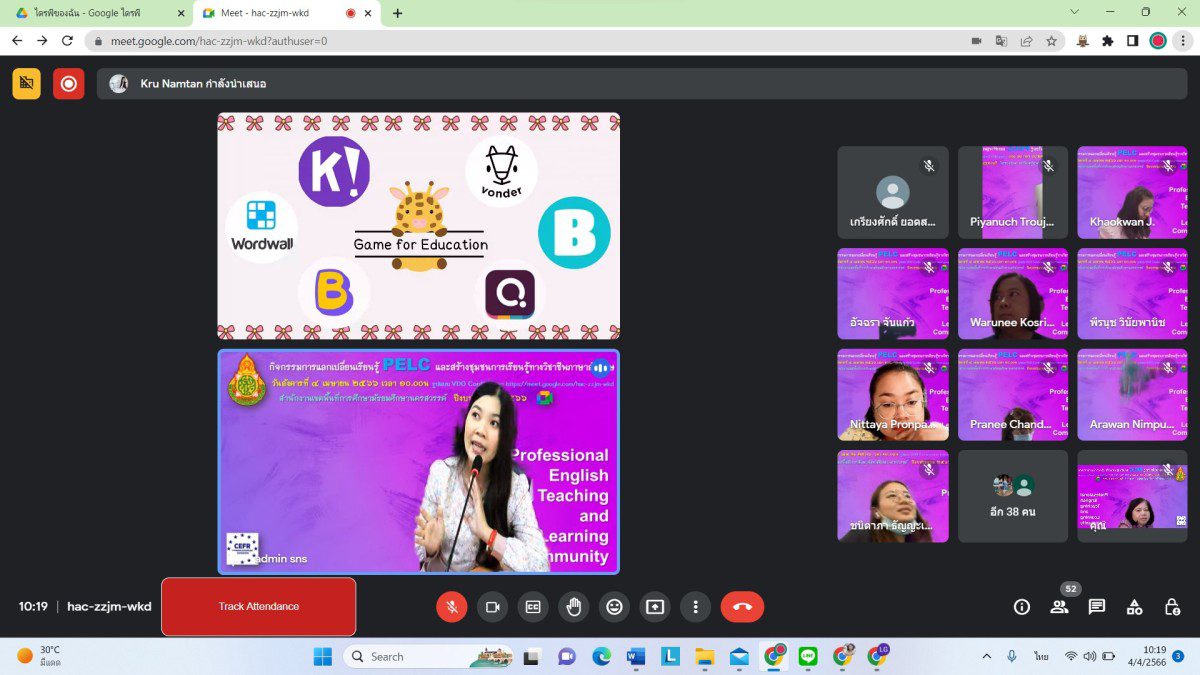Click the owl extension icon
The height and width of the screenshot is (675, 1200).
[x=1083, y=41]
